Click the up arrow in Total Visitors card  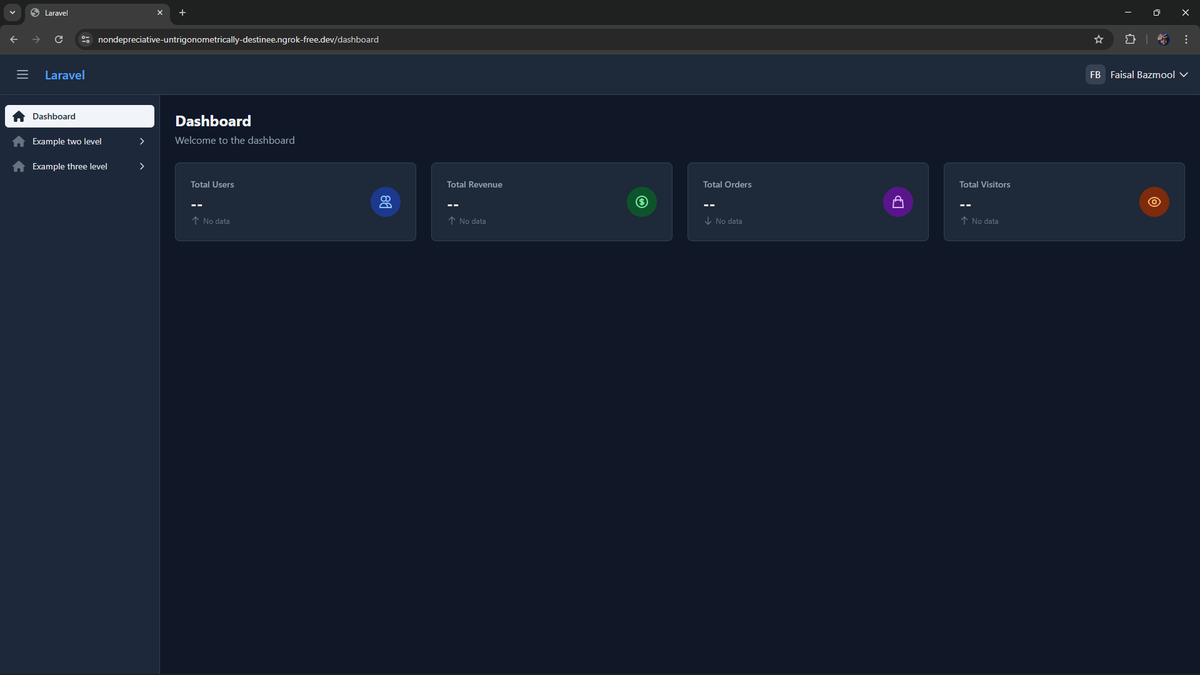[964, 221]
